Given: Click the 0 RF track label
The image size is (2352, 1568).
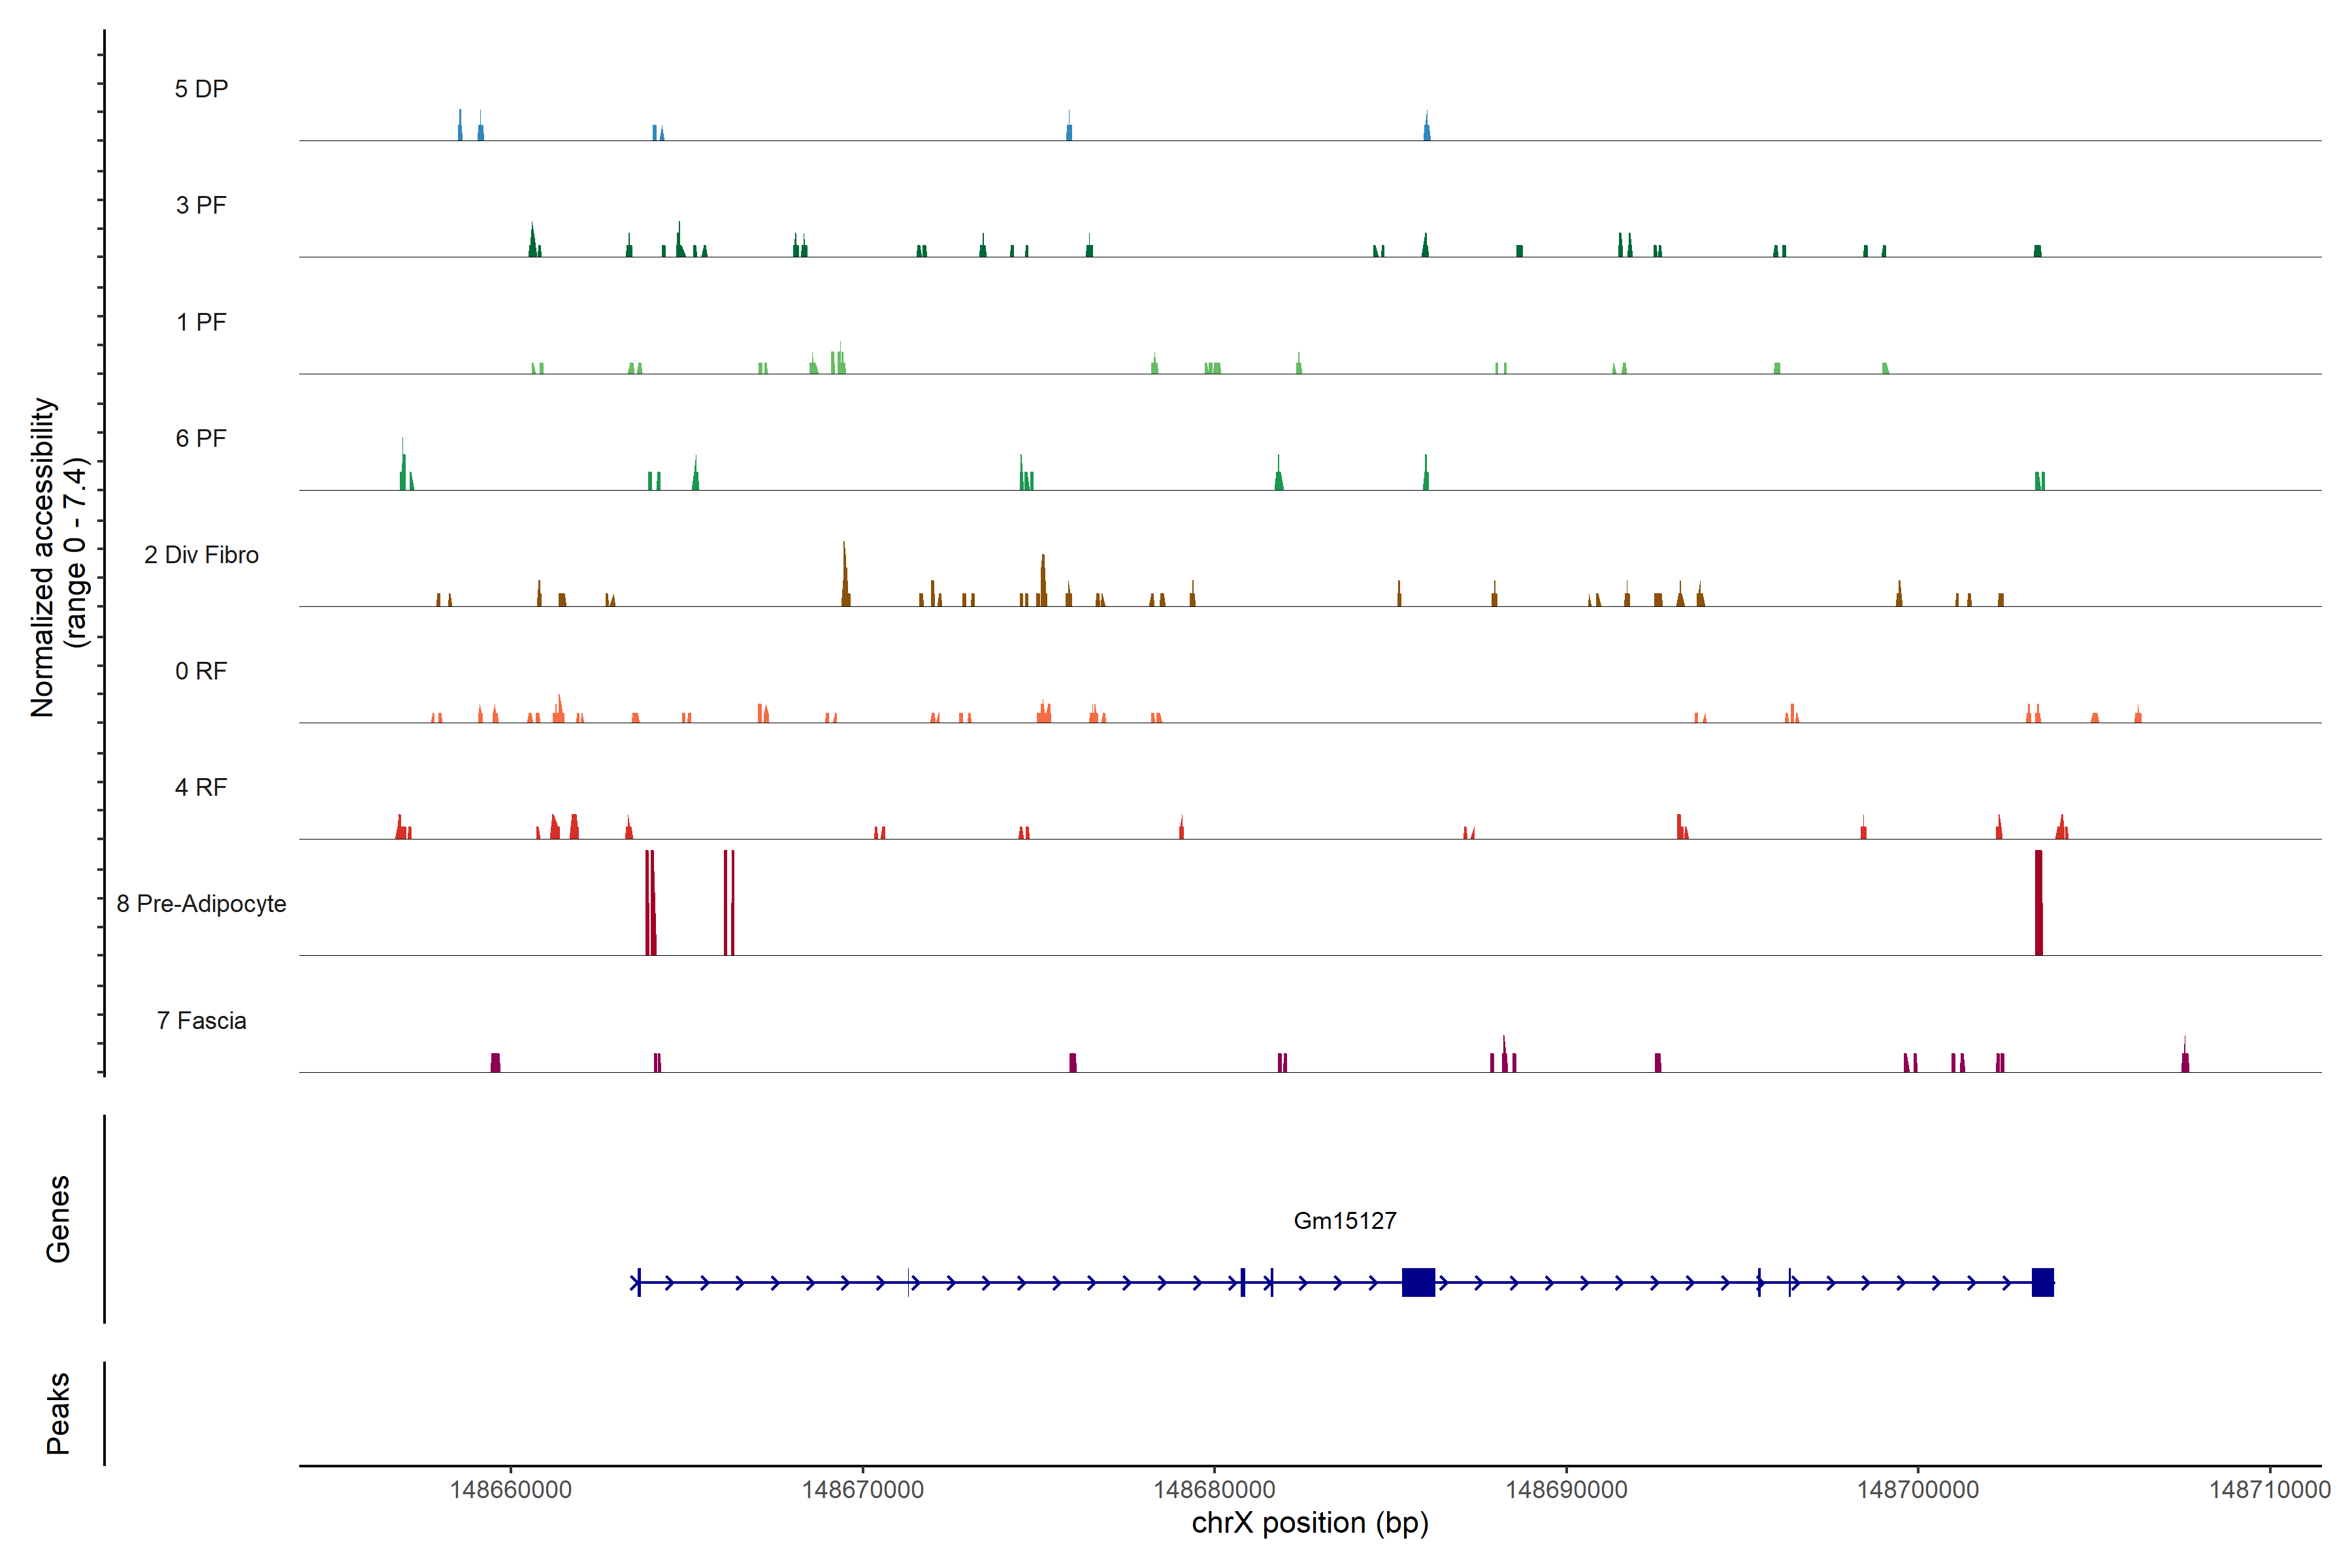Looking at the screenshot, I should (201, 671).
